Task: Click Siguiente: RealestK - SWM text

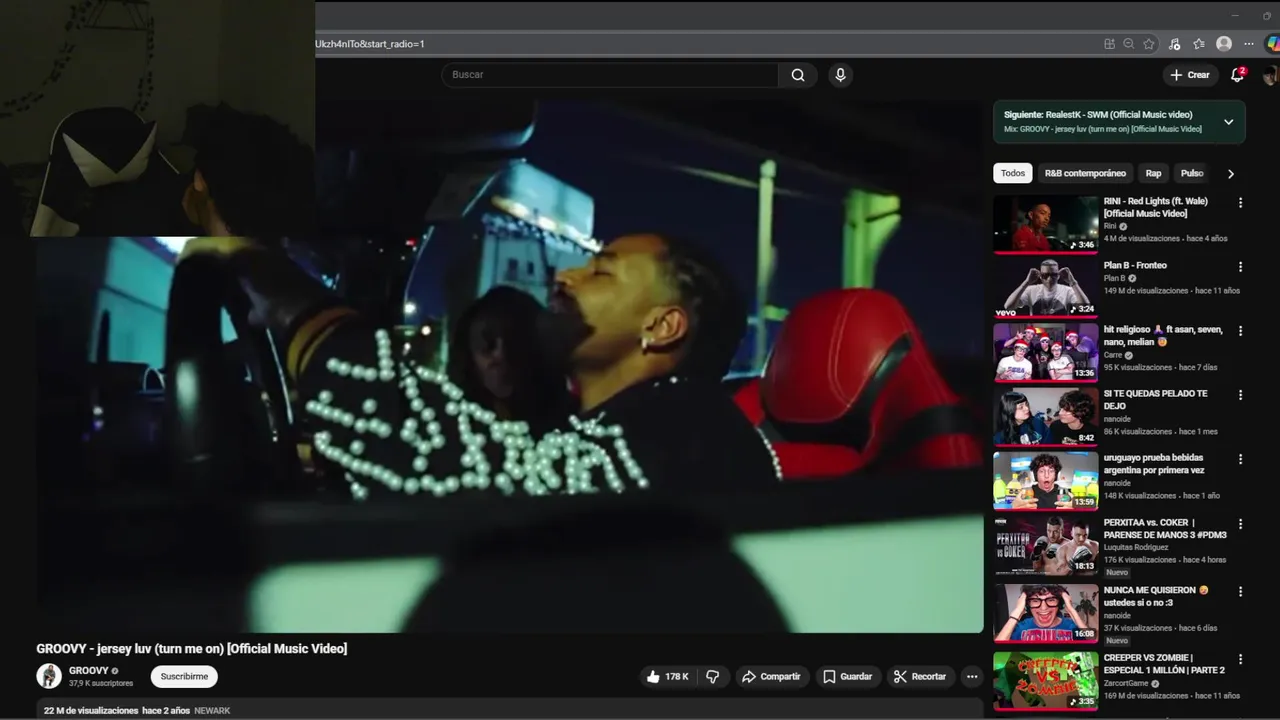Action: [1098, 115]
